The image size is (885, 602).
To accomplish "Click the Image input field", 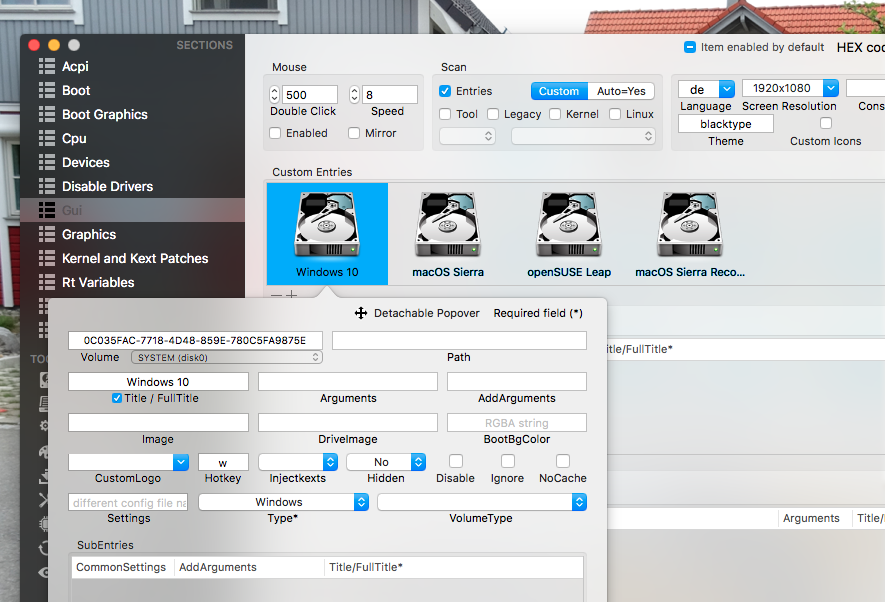I will tap(158, 422).
